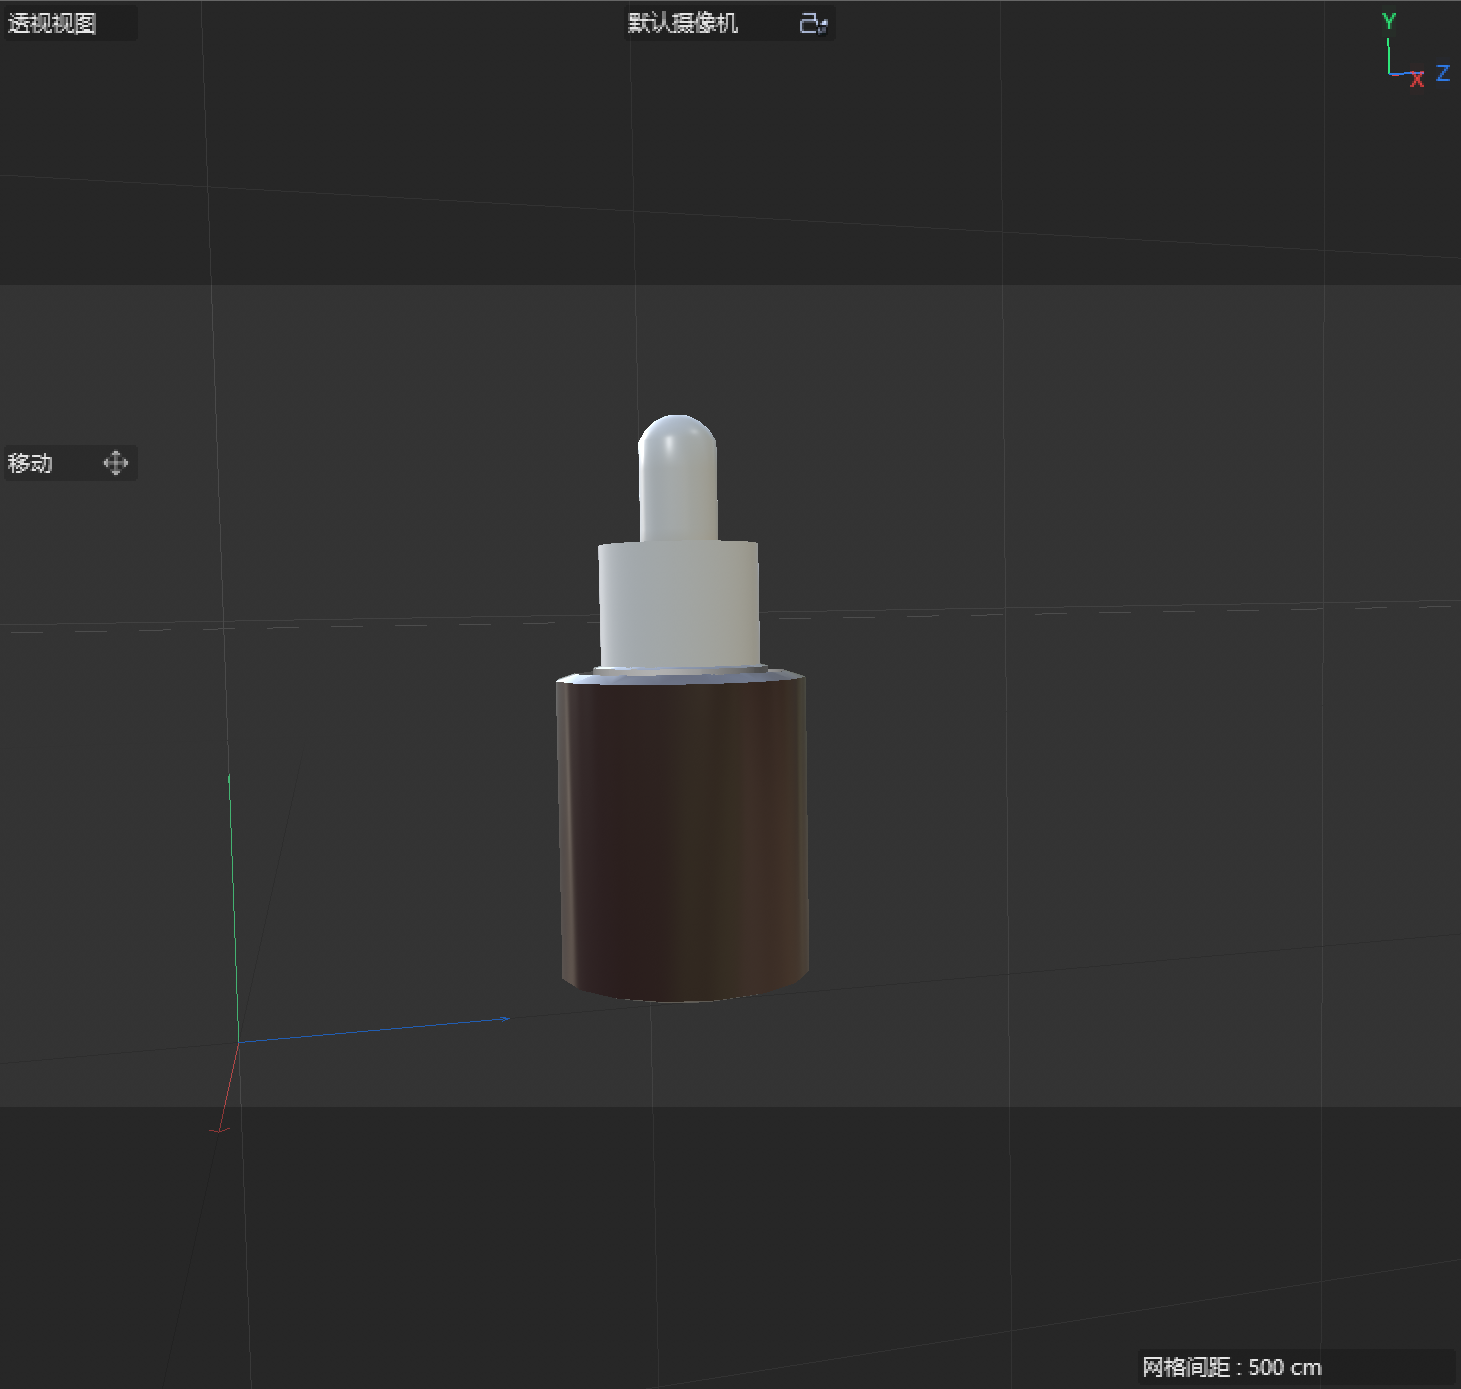
Task: Click the 移动 tool button
Action: tap(70, 463)
